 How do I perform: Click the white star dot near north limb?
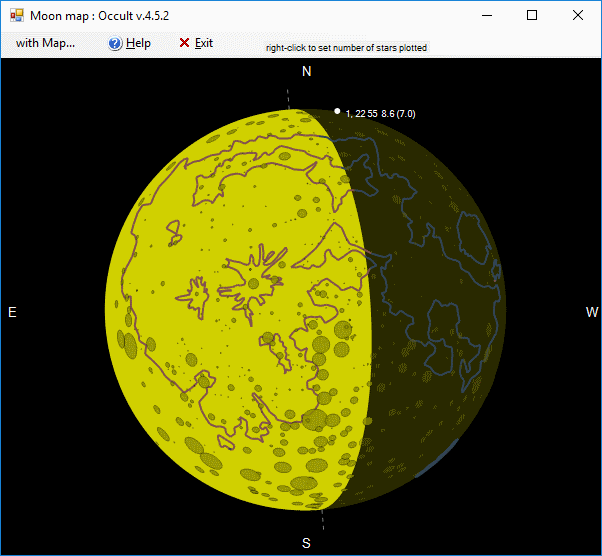coord(338,111)
